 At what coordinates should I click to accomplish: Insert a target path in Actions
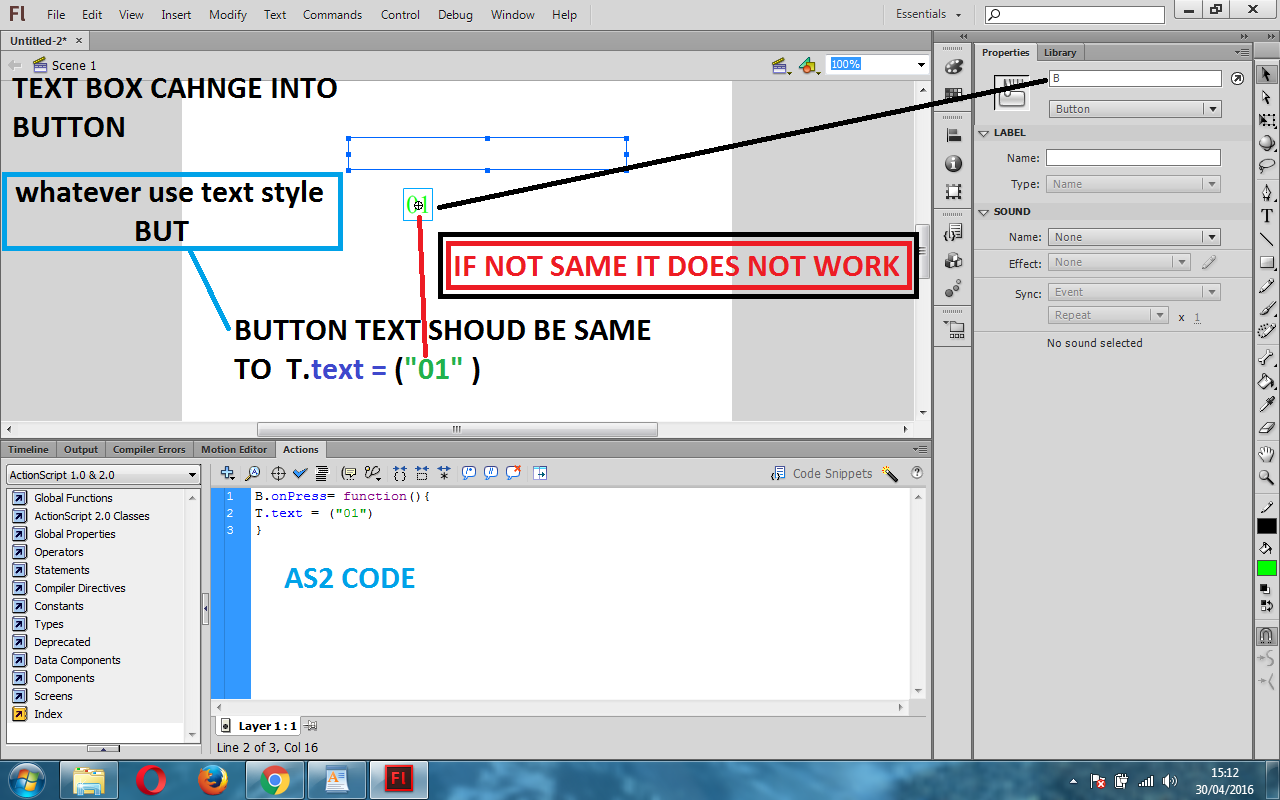click(278, 473)
